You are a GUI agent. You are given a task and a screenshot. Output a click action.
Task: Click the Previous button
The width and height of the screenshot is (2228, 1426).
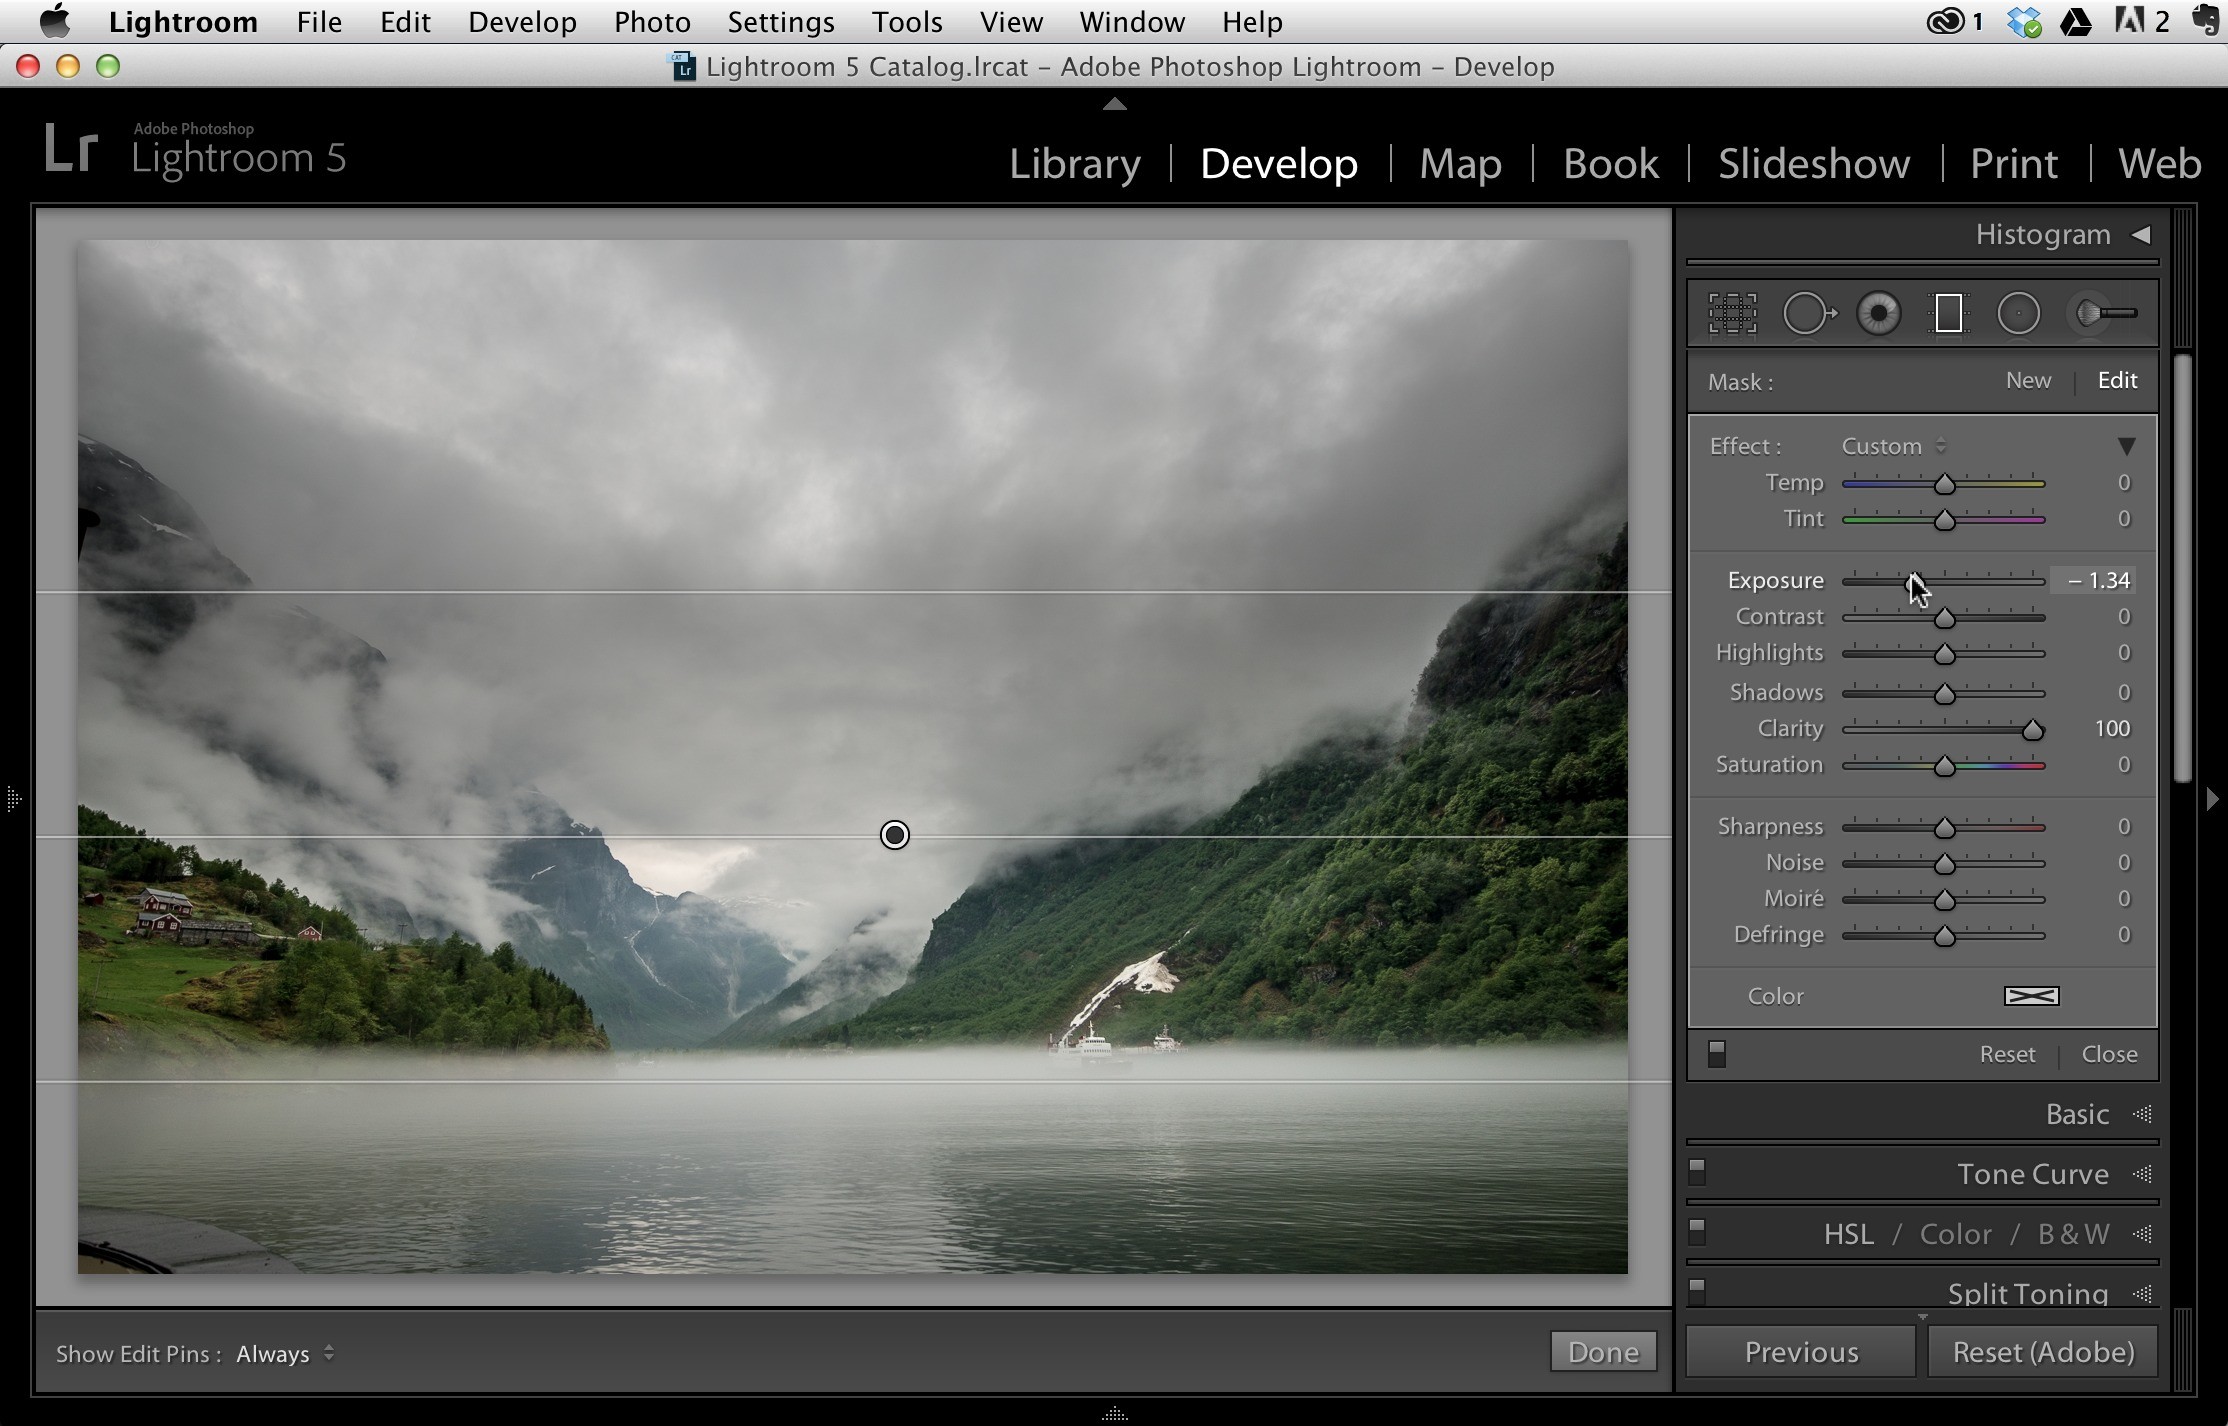(1801, 1352)
